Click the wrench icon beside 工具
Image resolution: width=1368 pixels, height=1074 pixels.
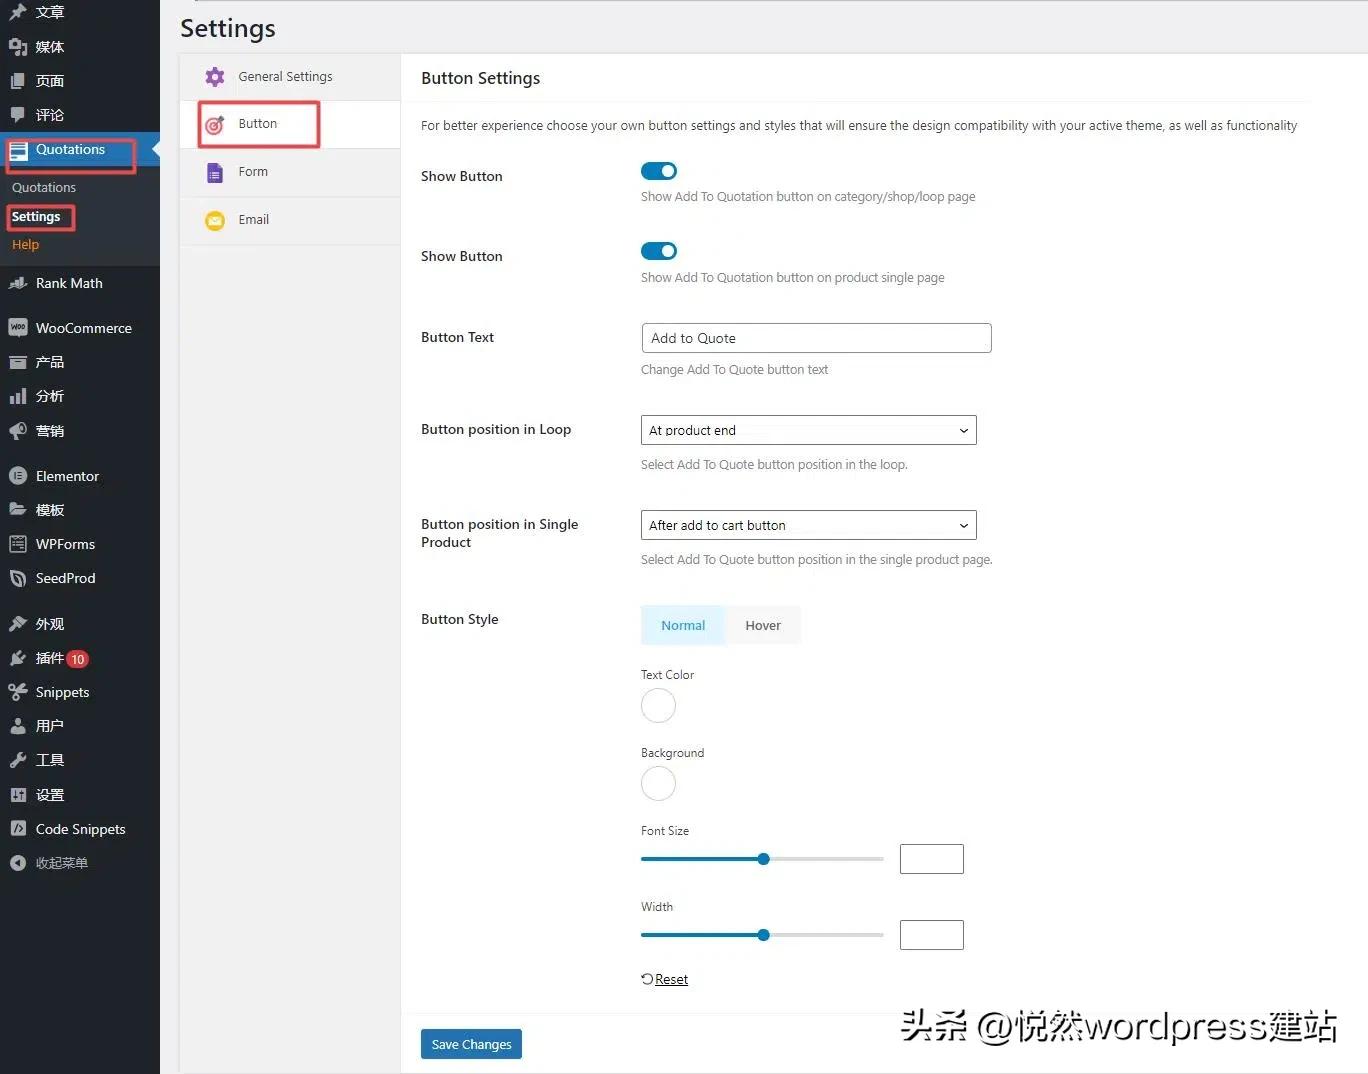[18, 760]
